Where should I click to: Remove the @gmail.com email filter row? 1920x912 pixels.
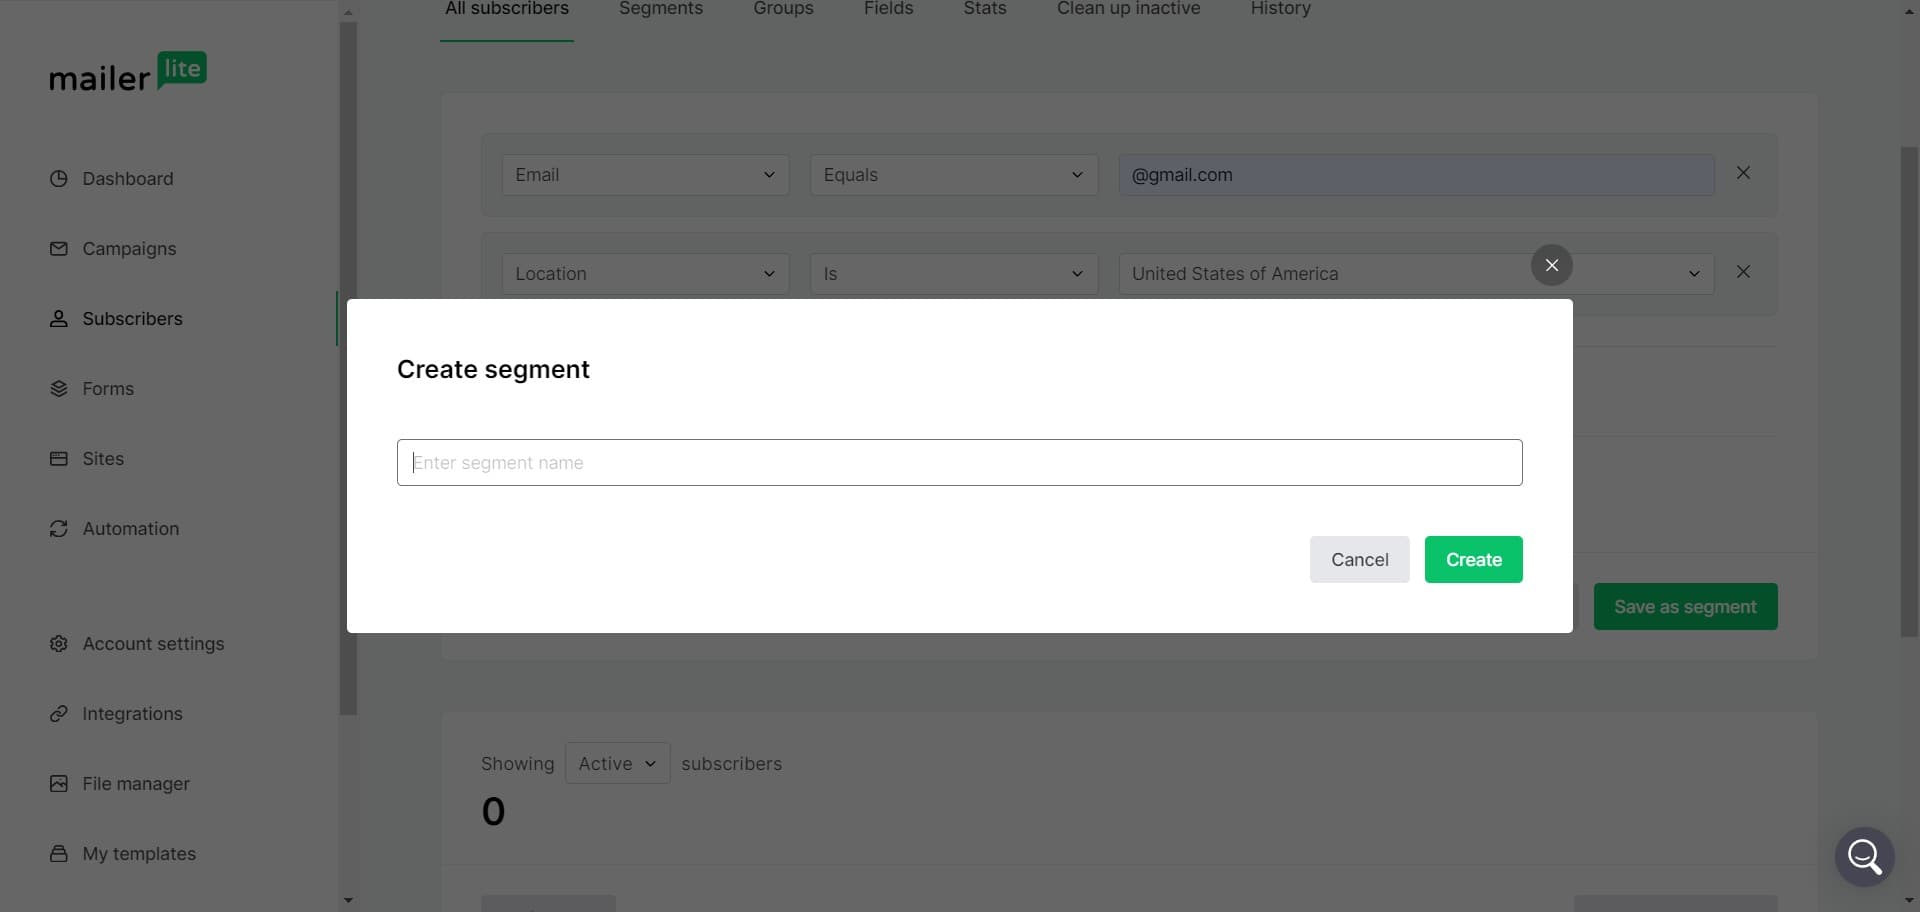pyautogui.click(x=1743, y=172)
